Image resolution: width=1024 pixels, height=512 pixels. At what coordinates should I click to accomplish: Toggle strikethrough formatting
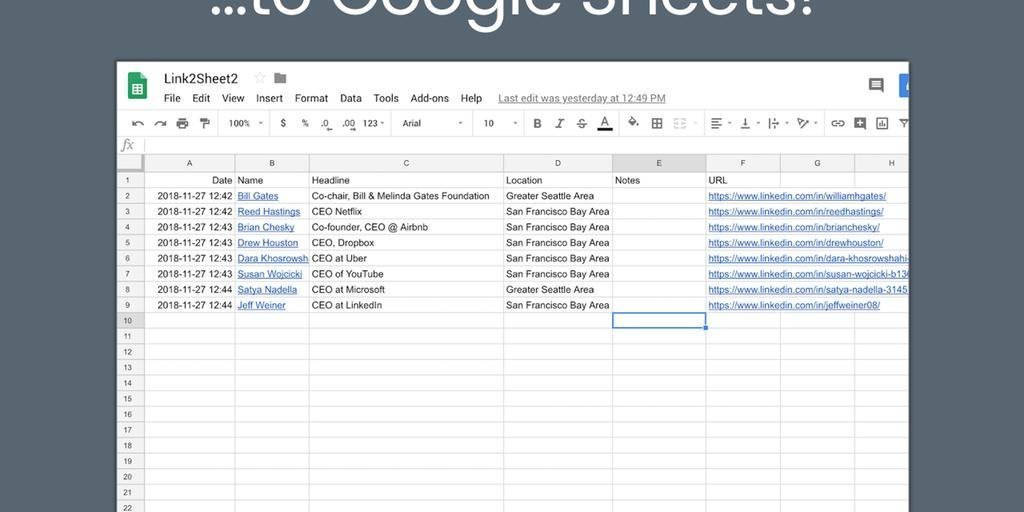tap(581, 123)
